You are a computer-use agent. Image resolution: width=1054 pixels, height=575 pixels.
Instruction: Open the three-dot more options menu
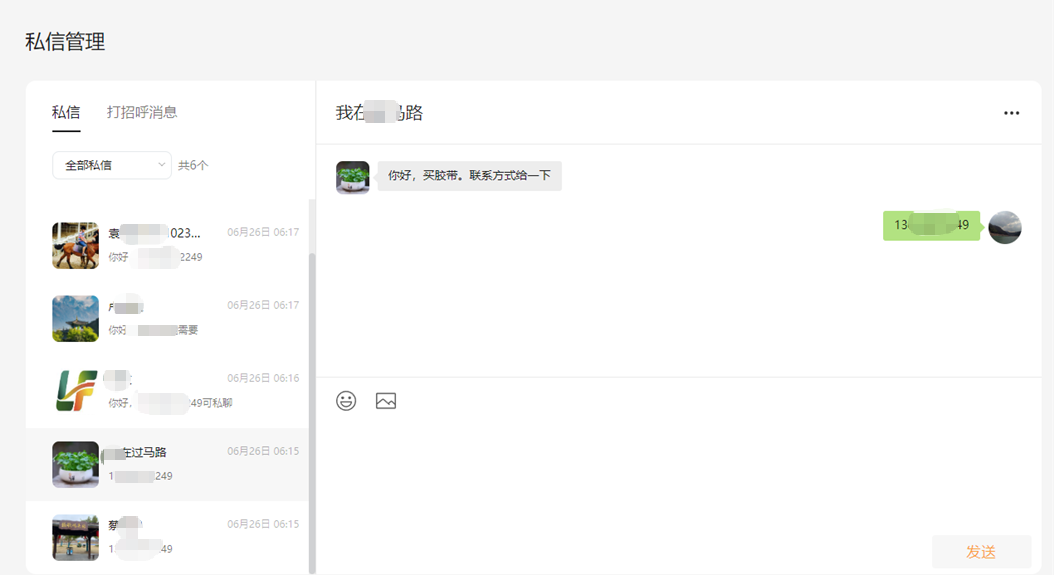(1011, 113)
